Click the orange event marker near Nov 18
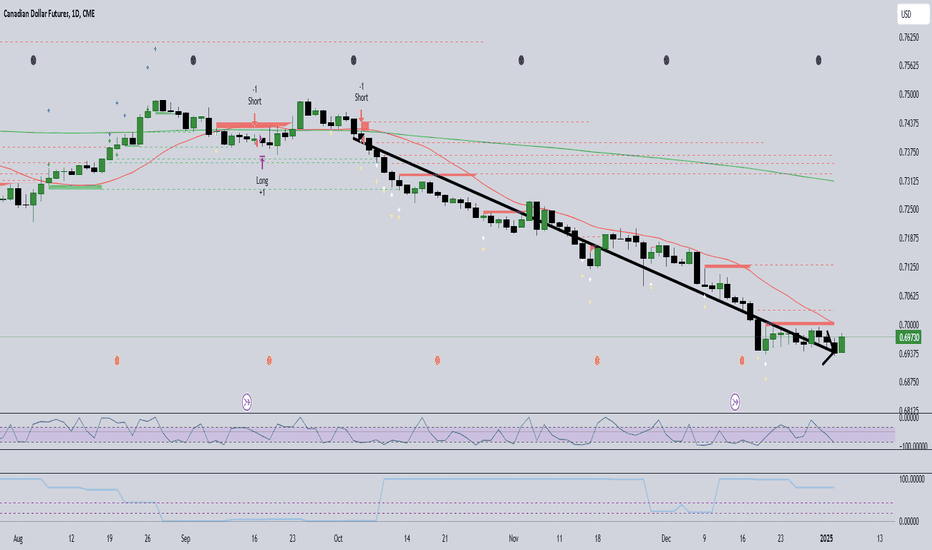This screenshot has height=550, width=932. tap(597, 360)
